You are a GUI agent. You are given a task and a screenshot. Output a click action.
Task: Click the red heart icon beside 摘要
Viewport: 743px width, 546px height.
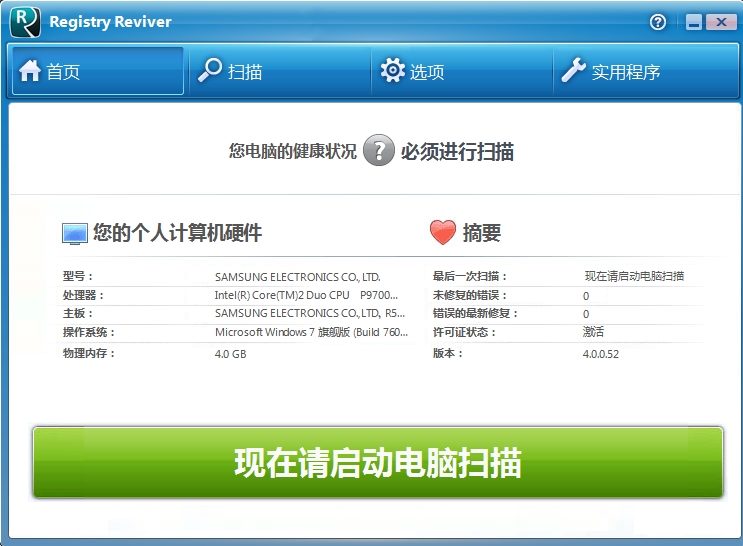pos(443,232)
